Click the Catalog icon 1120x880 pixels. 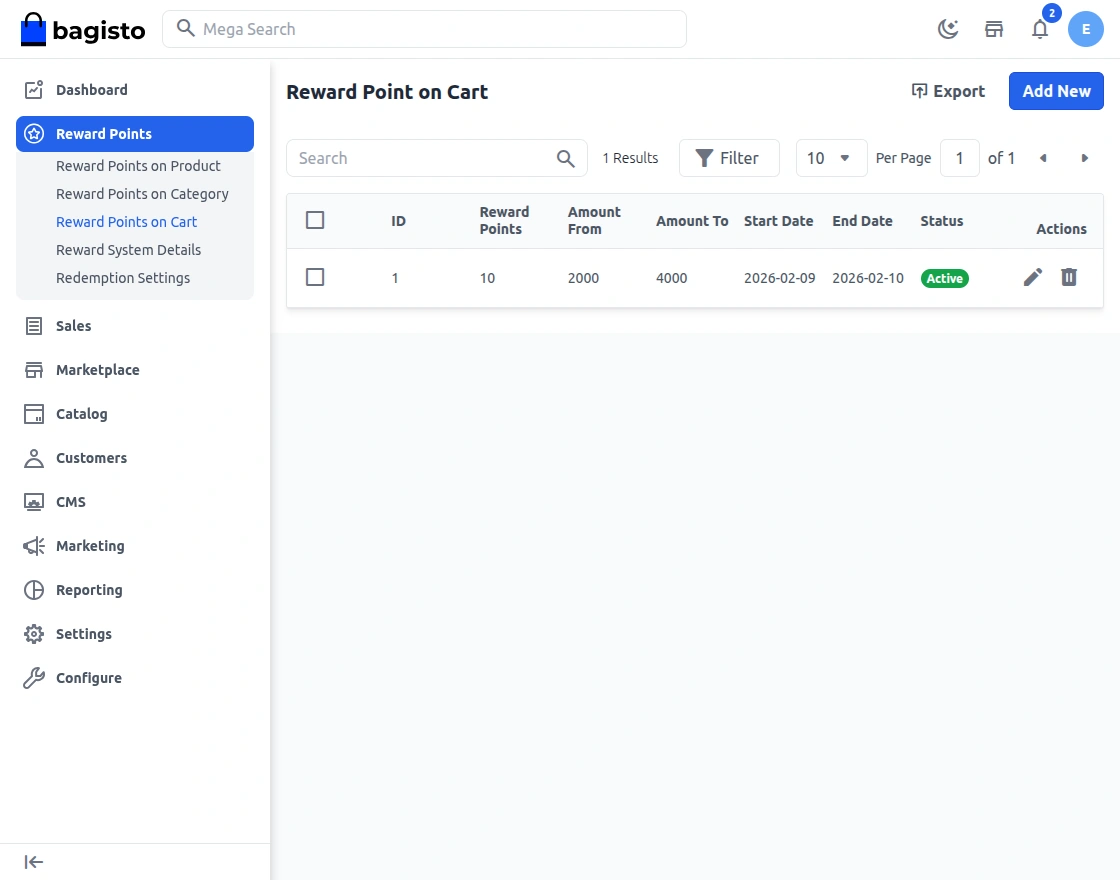(x=34, y=414)
